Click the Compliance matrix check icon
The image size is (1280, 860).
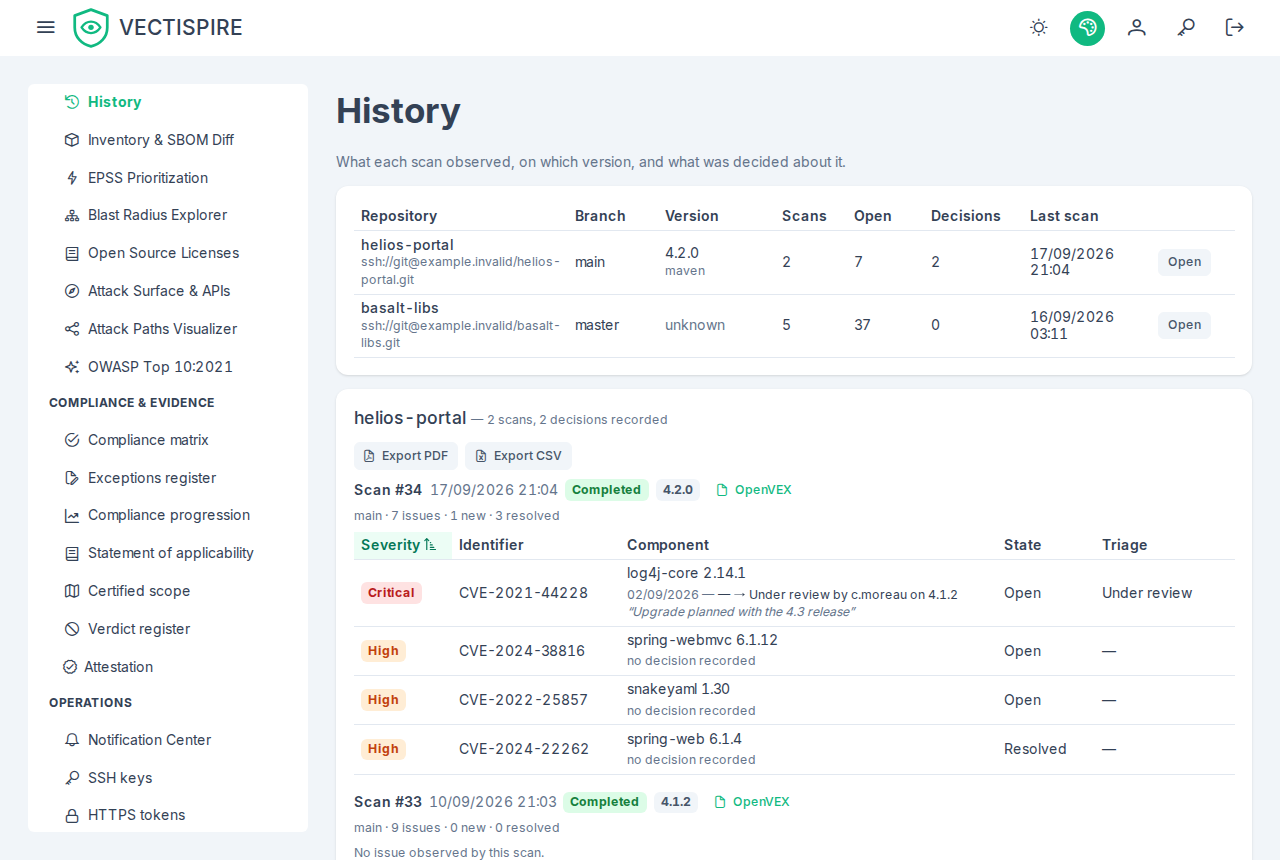click(x=72, y=440)
